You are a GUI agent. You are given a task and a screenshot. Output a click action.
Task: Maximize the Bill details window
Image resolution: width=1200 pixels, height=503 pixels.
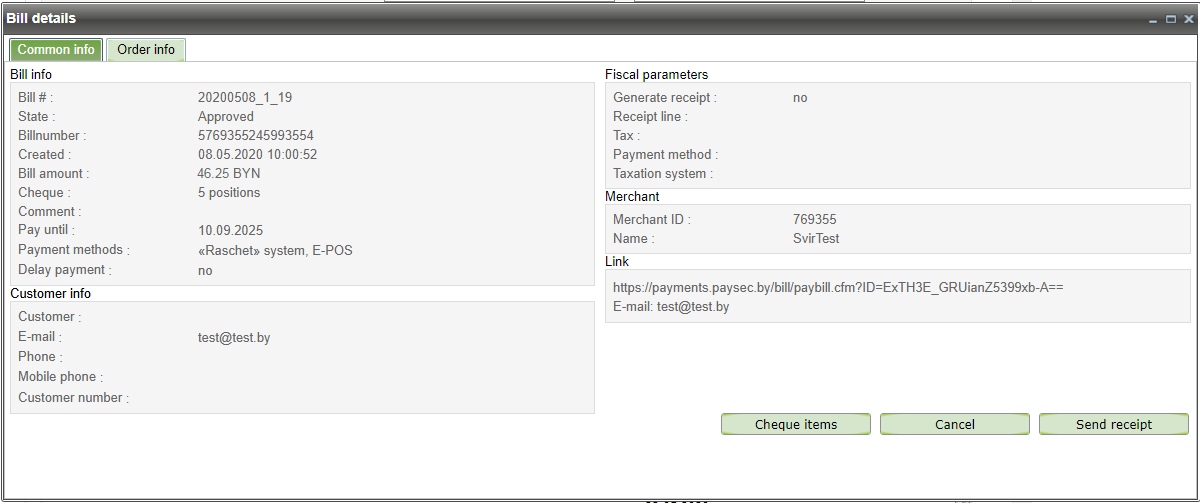pos(1171,19)
